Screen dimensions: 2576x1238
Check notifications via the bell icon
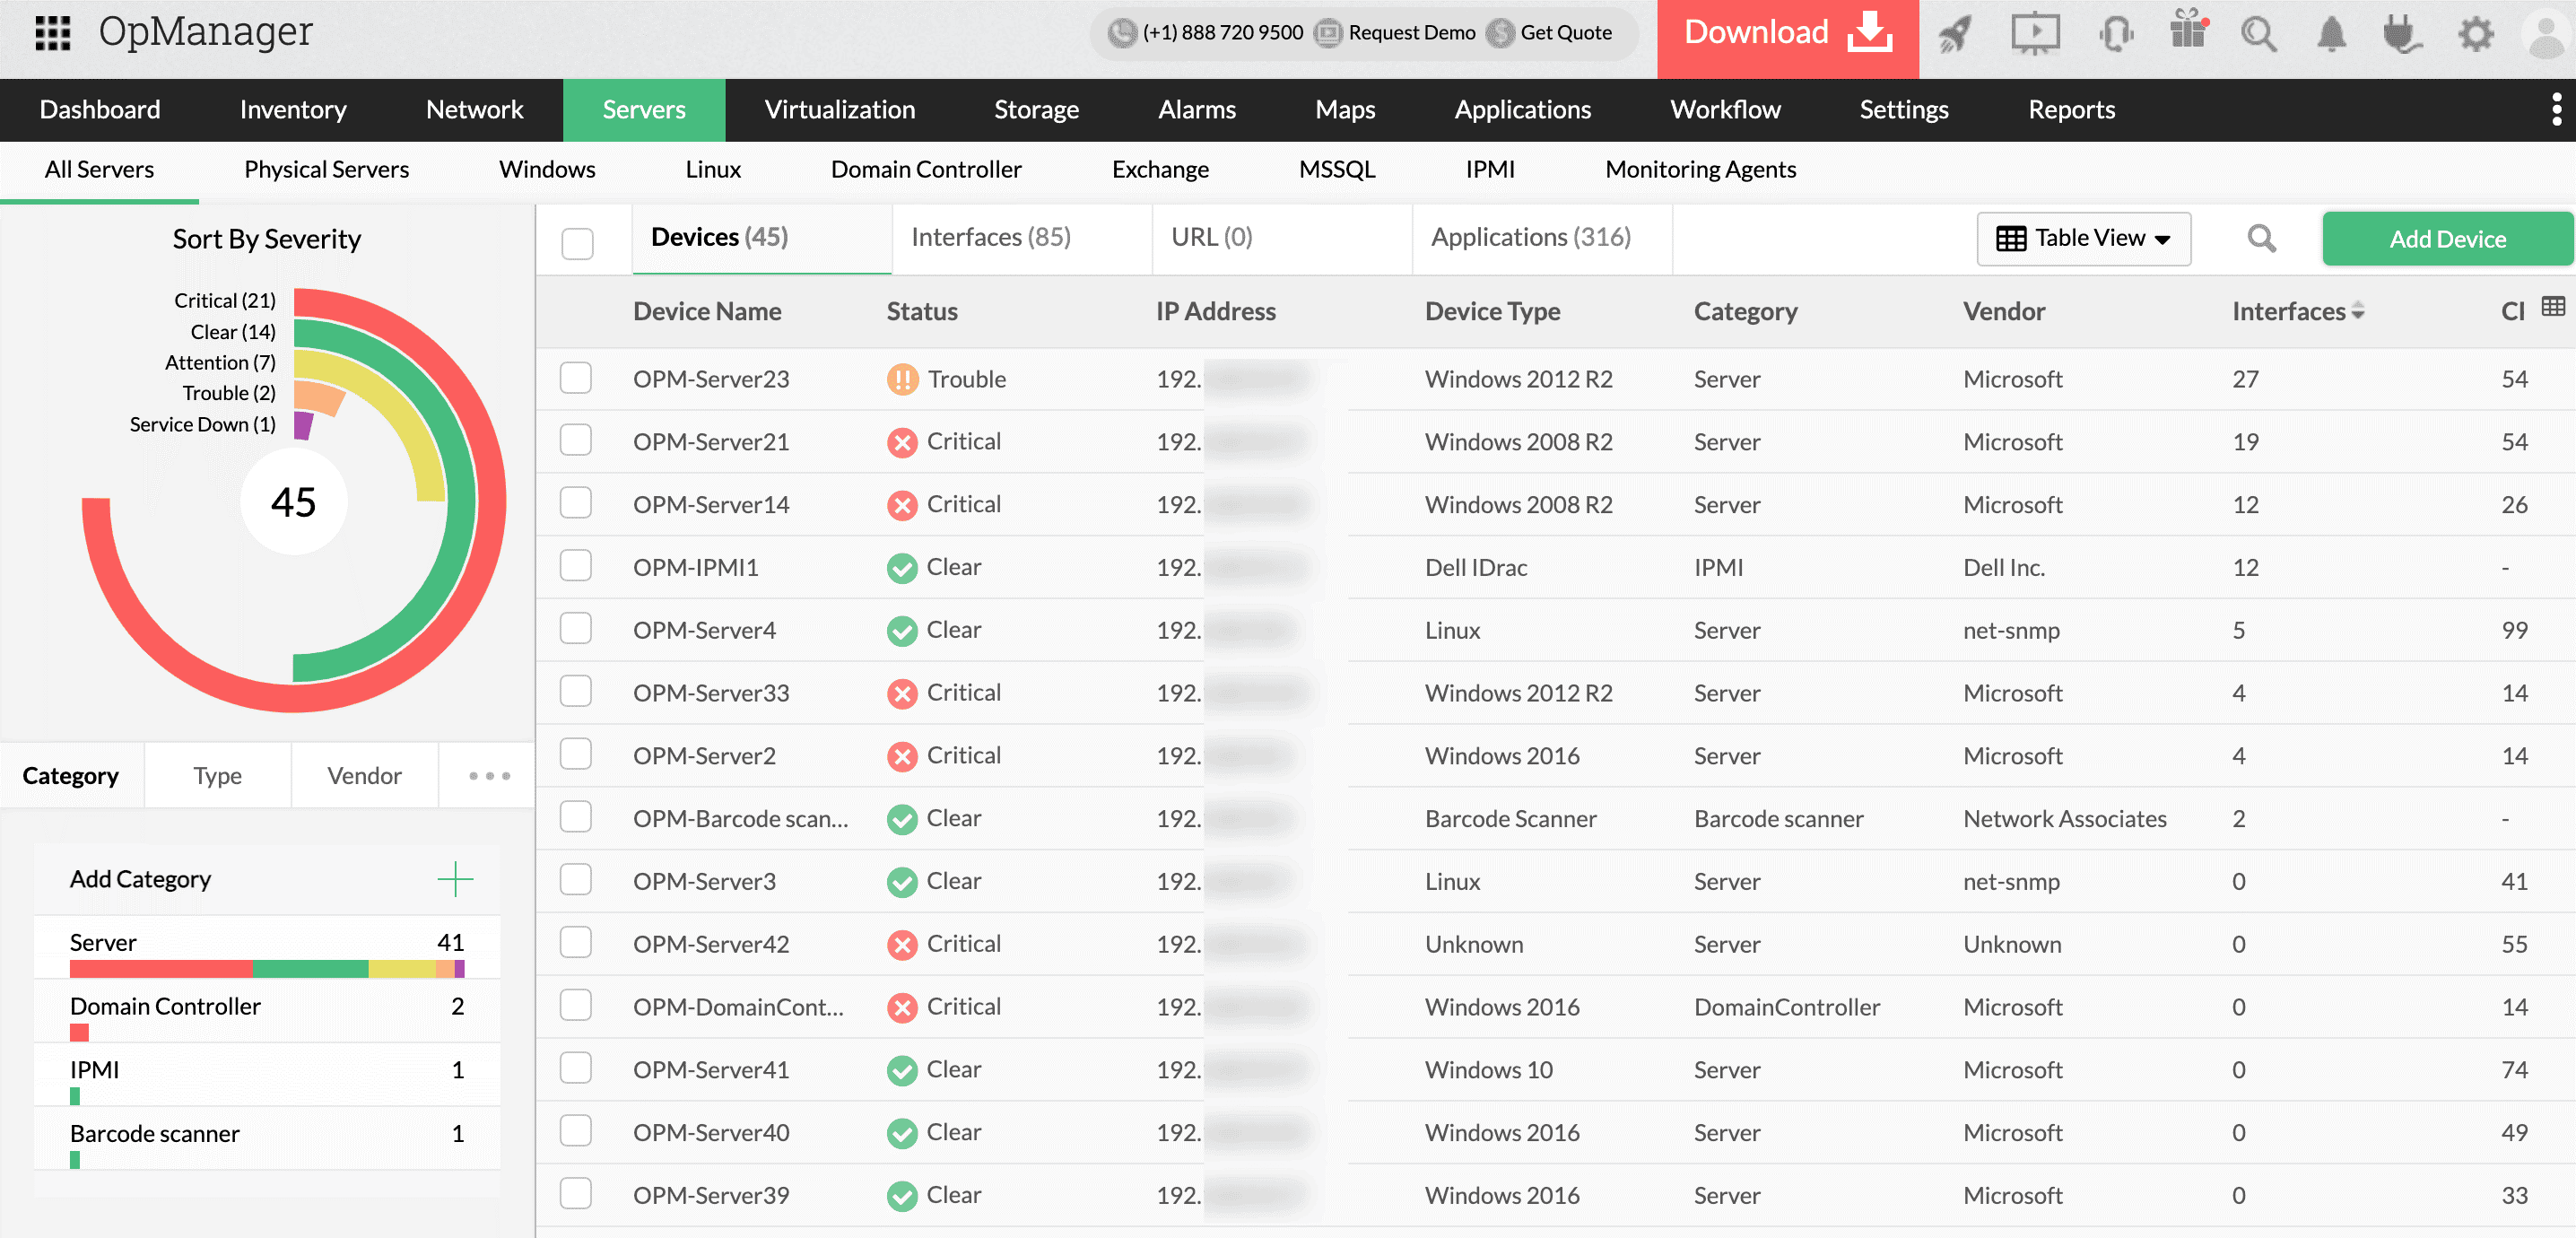(x=2331, y=33)
